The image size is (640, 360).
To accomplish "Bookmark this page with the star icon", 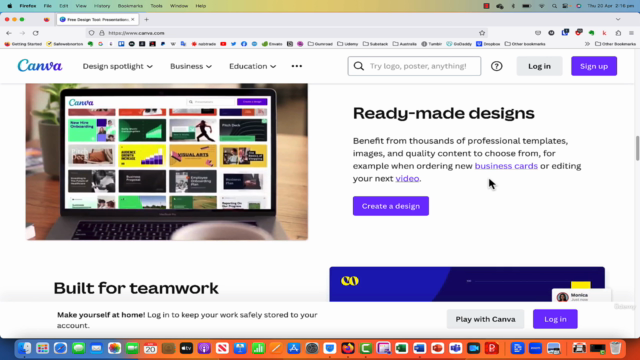I will [482, 33].
